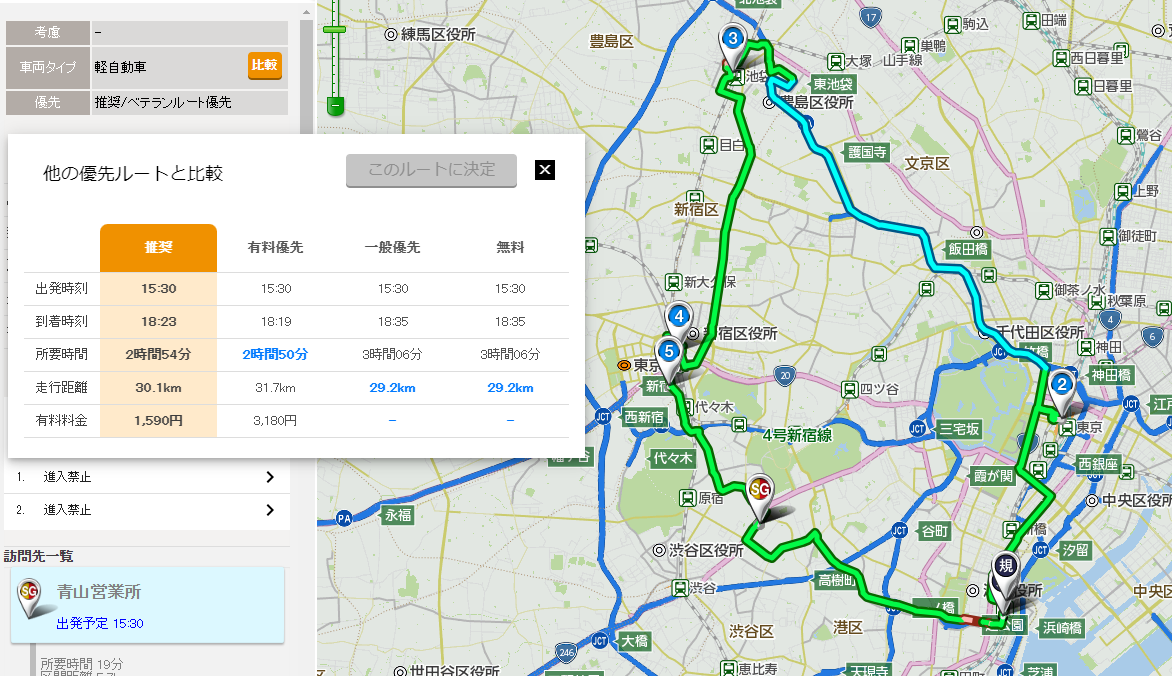Click map waypoint marker 4

pyautogui.click(x=679, y=320)
